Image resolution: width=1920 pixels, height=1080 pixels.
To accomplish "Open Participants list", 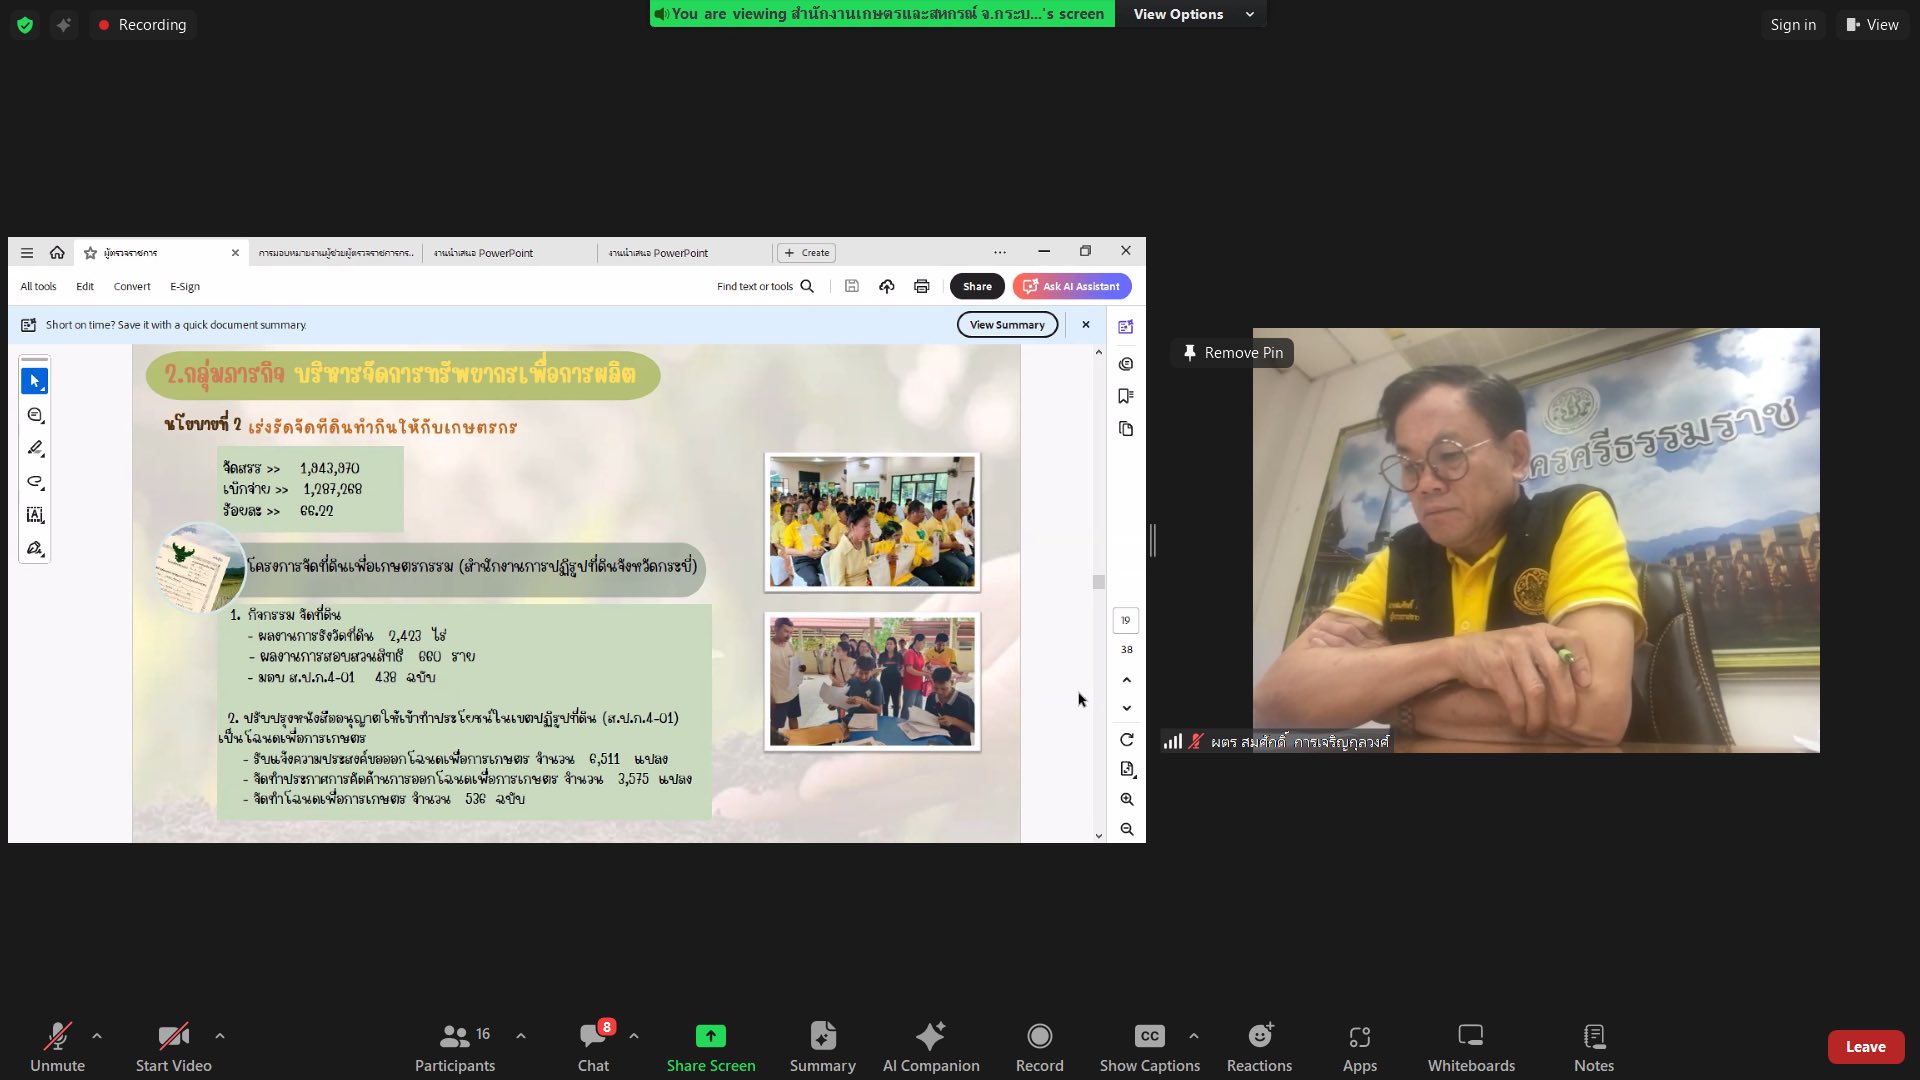I will (x=455, y=1046).
